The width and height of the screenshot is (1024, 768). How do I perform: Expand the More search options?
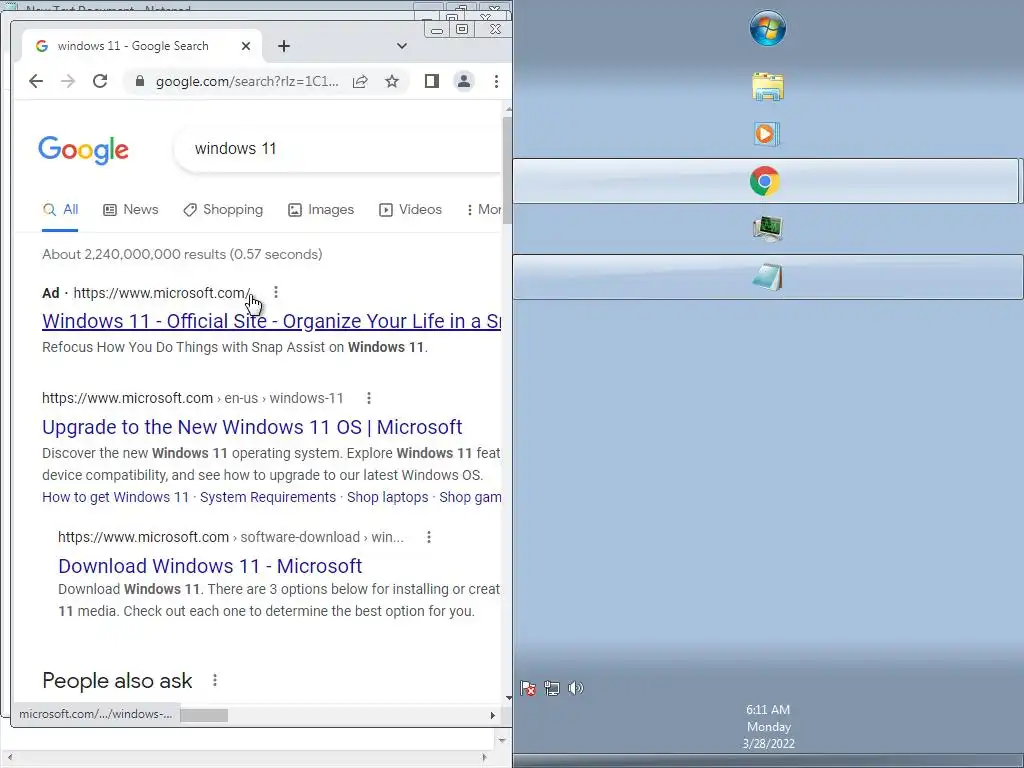484,210
